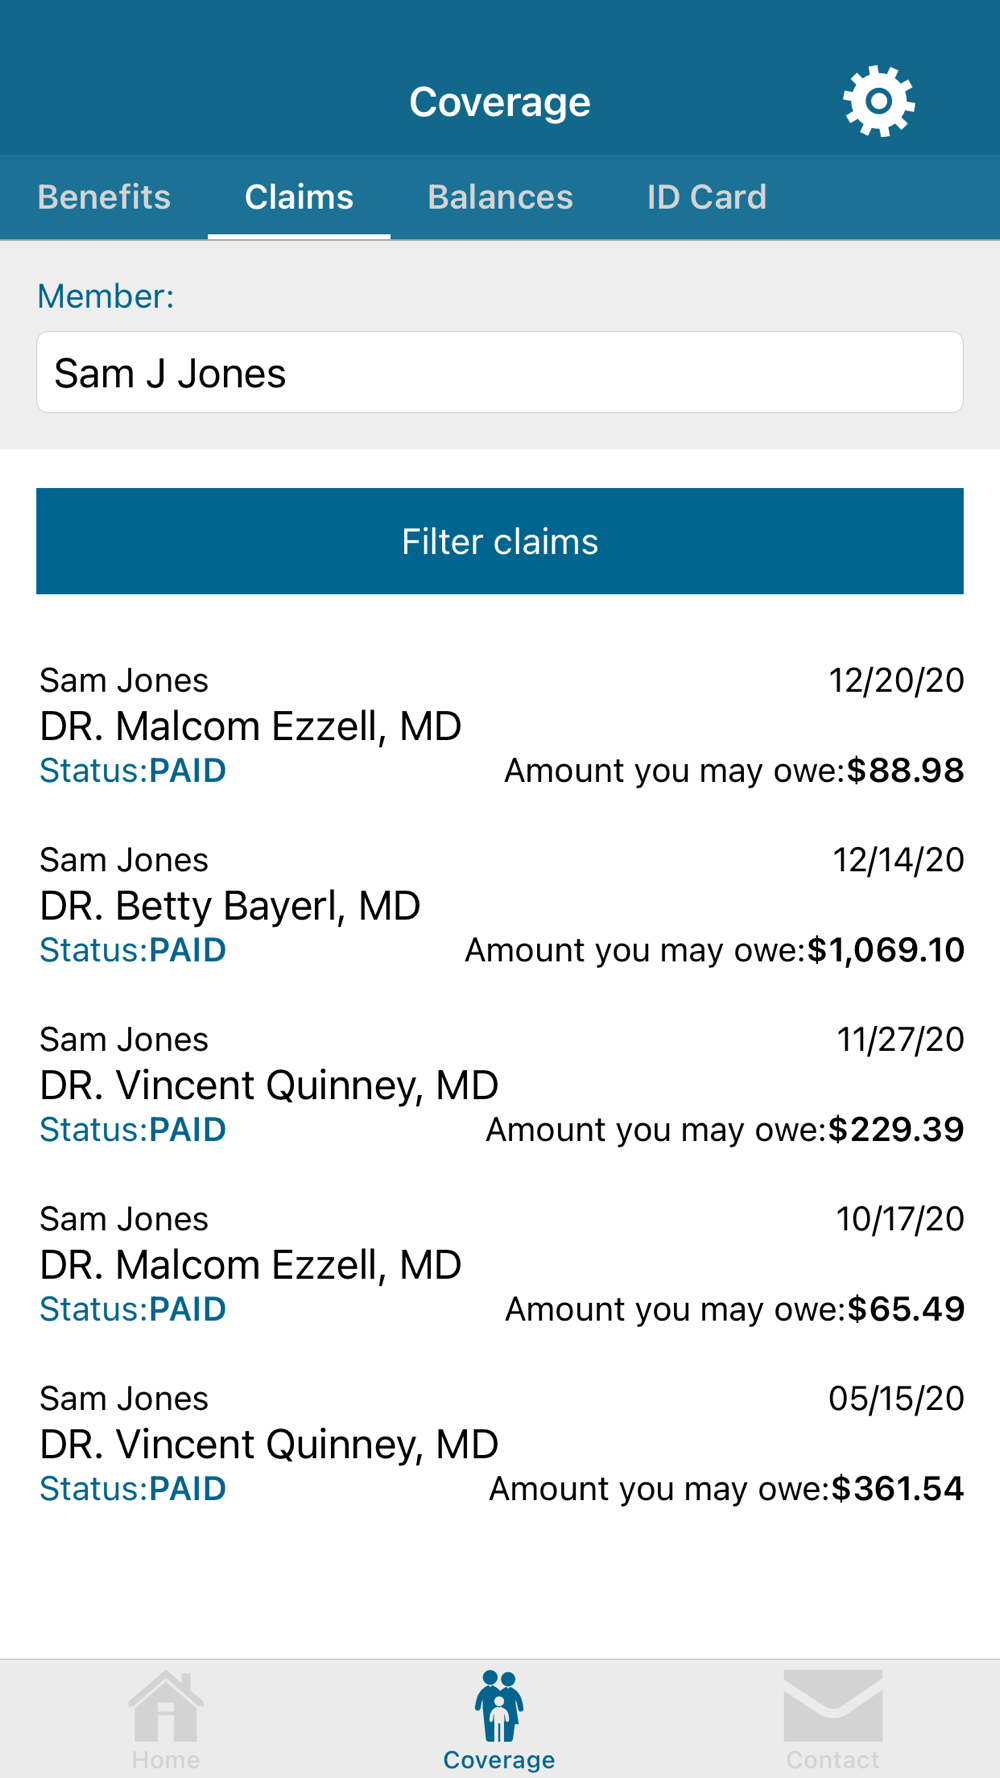This screenshot has width=1000, height=1778.
Task: Tap the $65.49 amount owed
Action: click(x=905, y=1309)
